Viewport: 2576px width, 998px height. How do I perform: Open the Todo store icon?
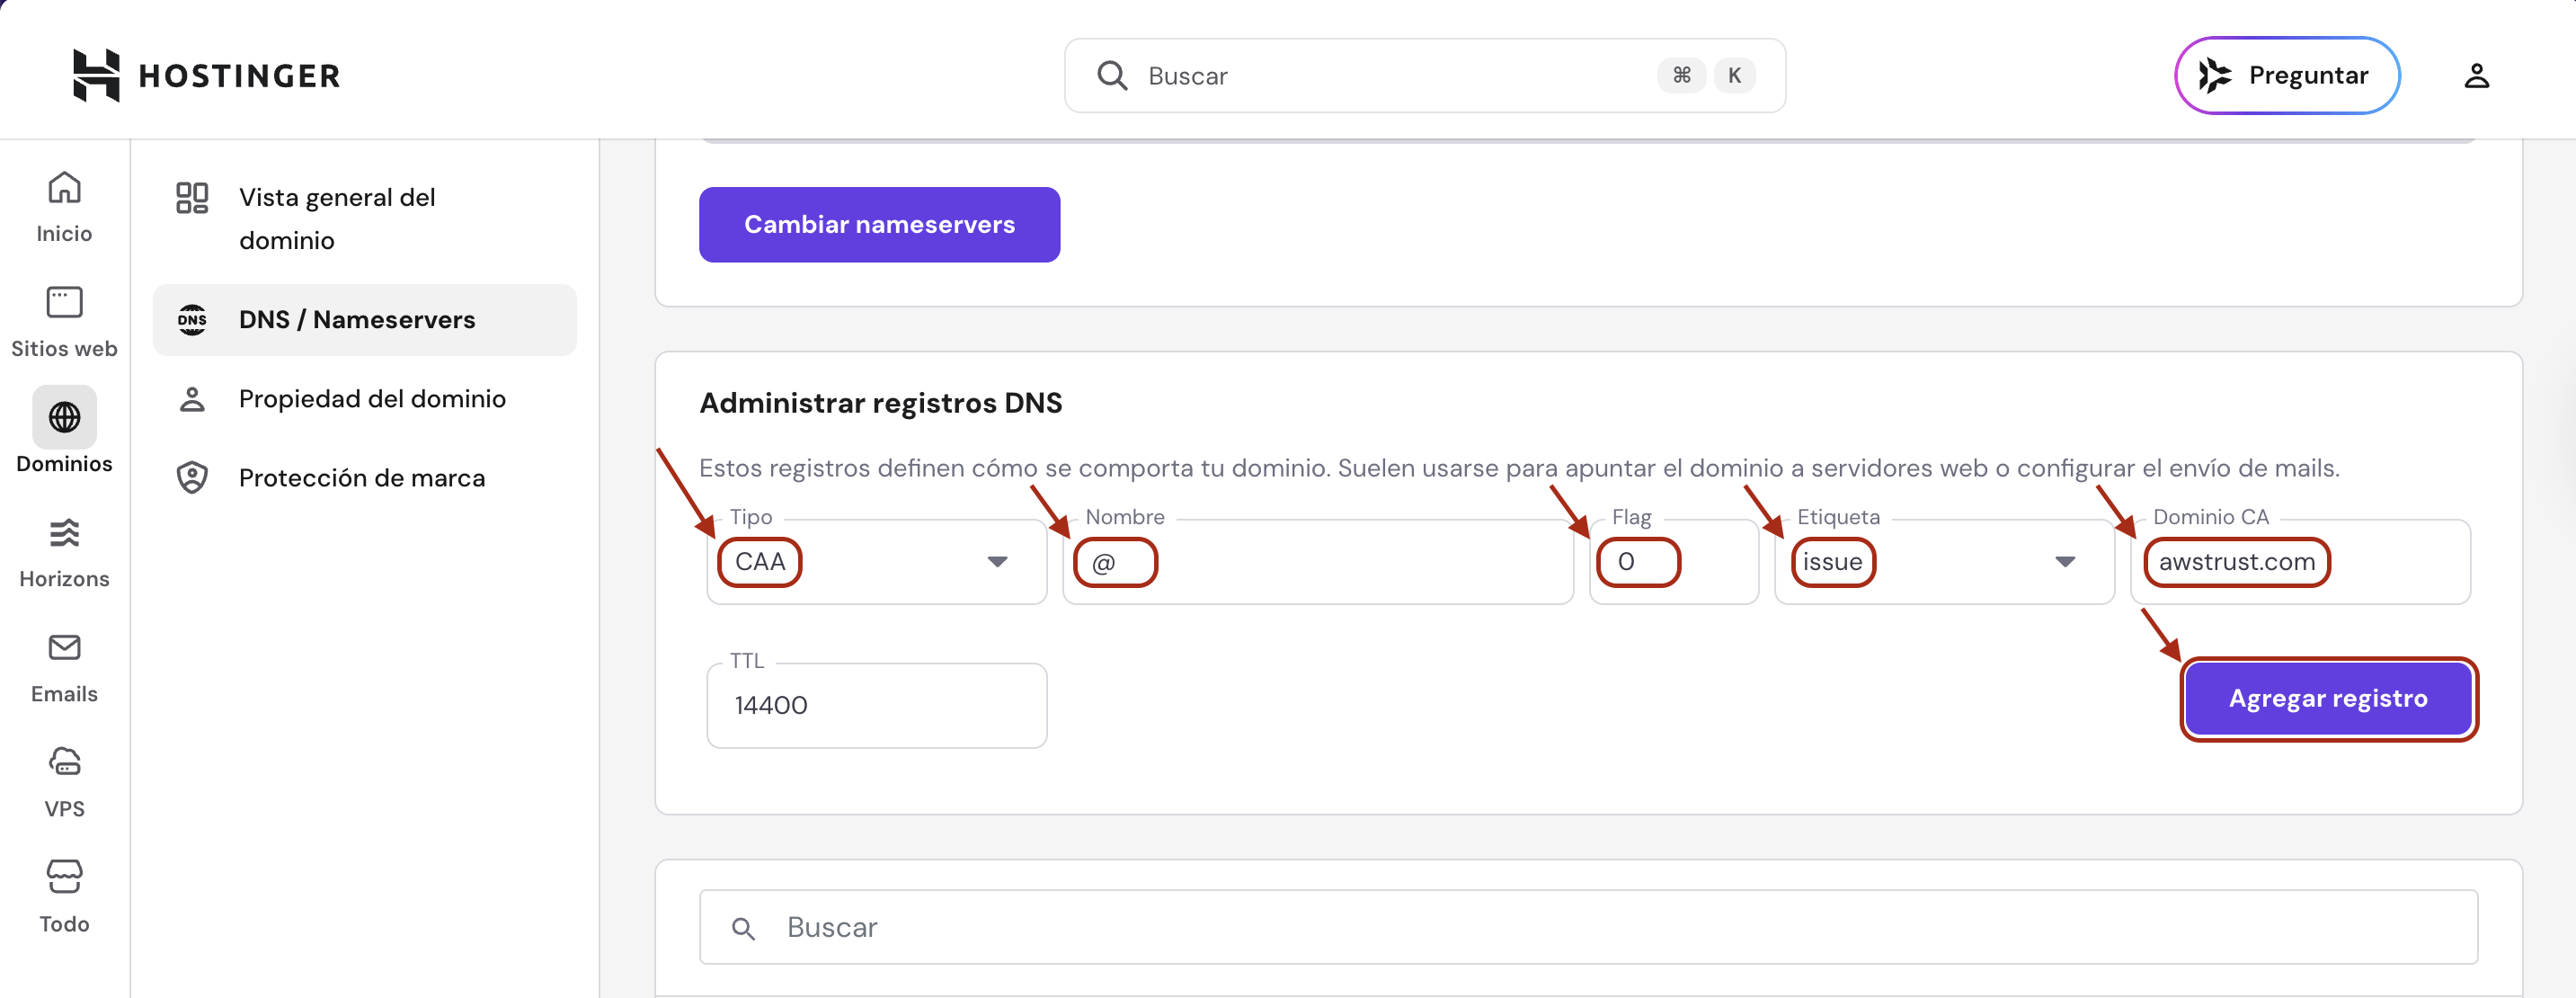(64, 877)
